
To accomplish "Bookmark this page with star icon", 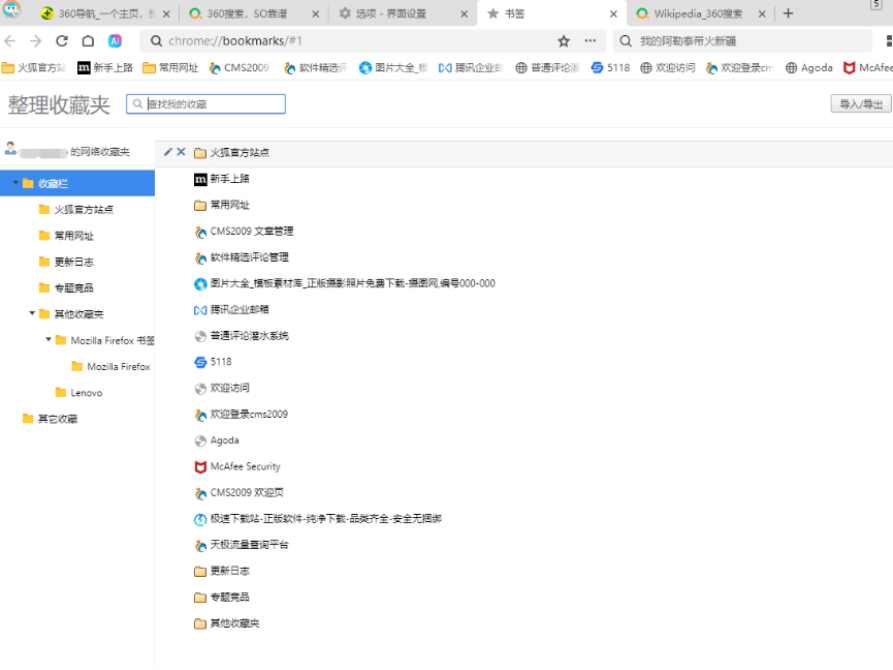I will pyautogui.click(x=564, y=41).
